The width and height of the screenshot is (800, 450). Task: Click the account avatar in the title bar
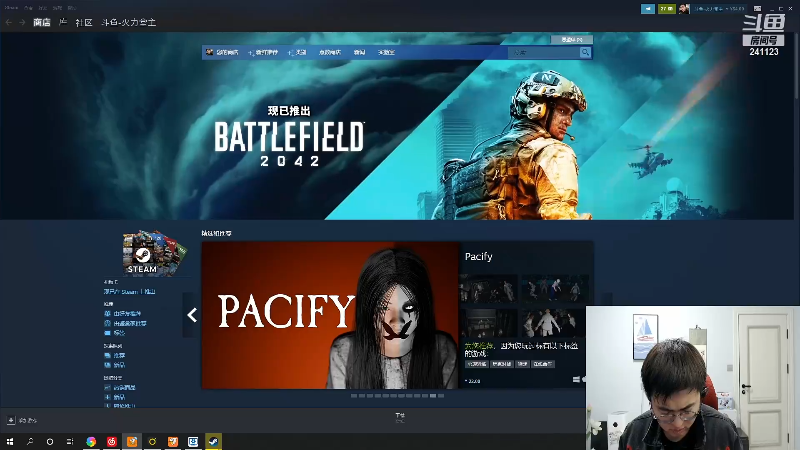click(684, 9)
